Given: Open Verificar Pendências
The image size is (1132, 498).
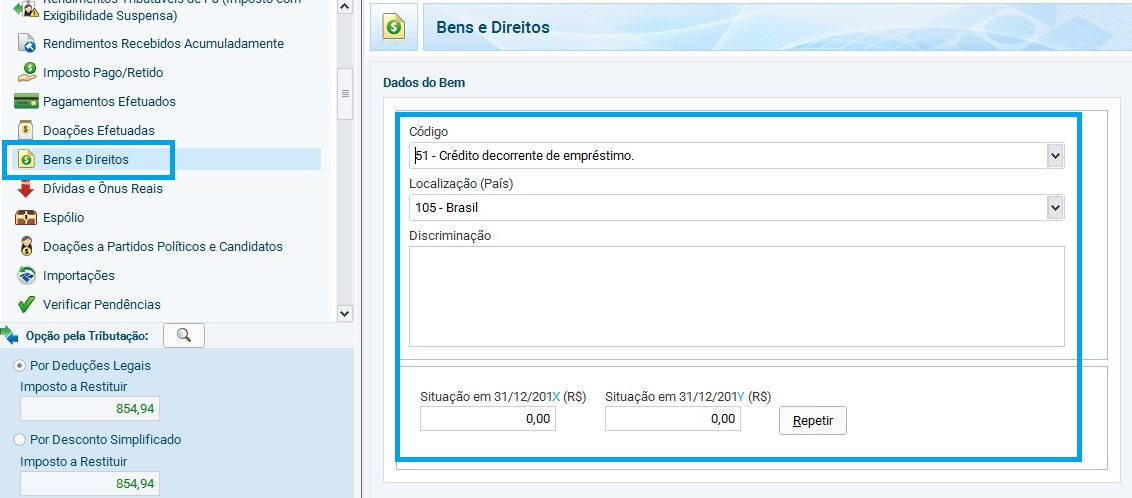Looking at the screenshot, I should pos(102,304).
